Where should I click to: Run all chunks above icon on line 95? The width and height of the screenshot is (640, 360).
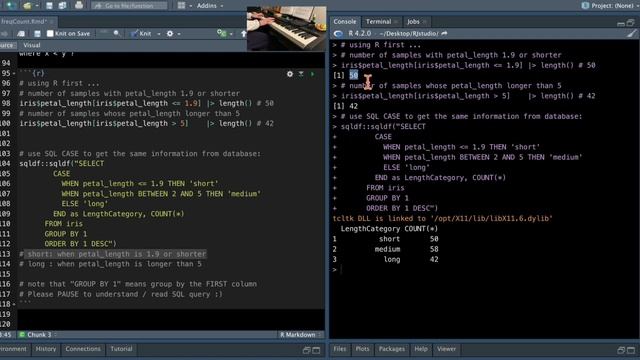click(301, 74)
